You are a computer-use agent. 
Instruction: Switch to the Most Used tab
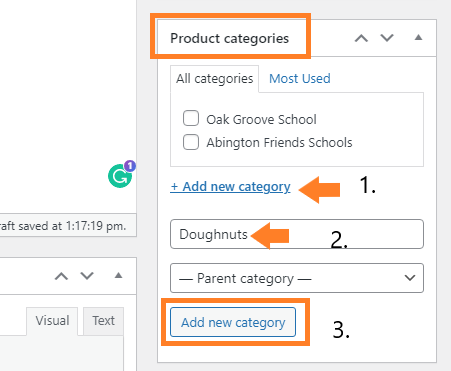300,79
